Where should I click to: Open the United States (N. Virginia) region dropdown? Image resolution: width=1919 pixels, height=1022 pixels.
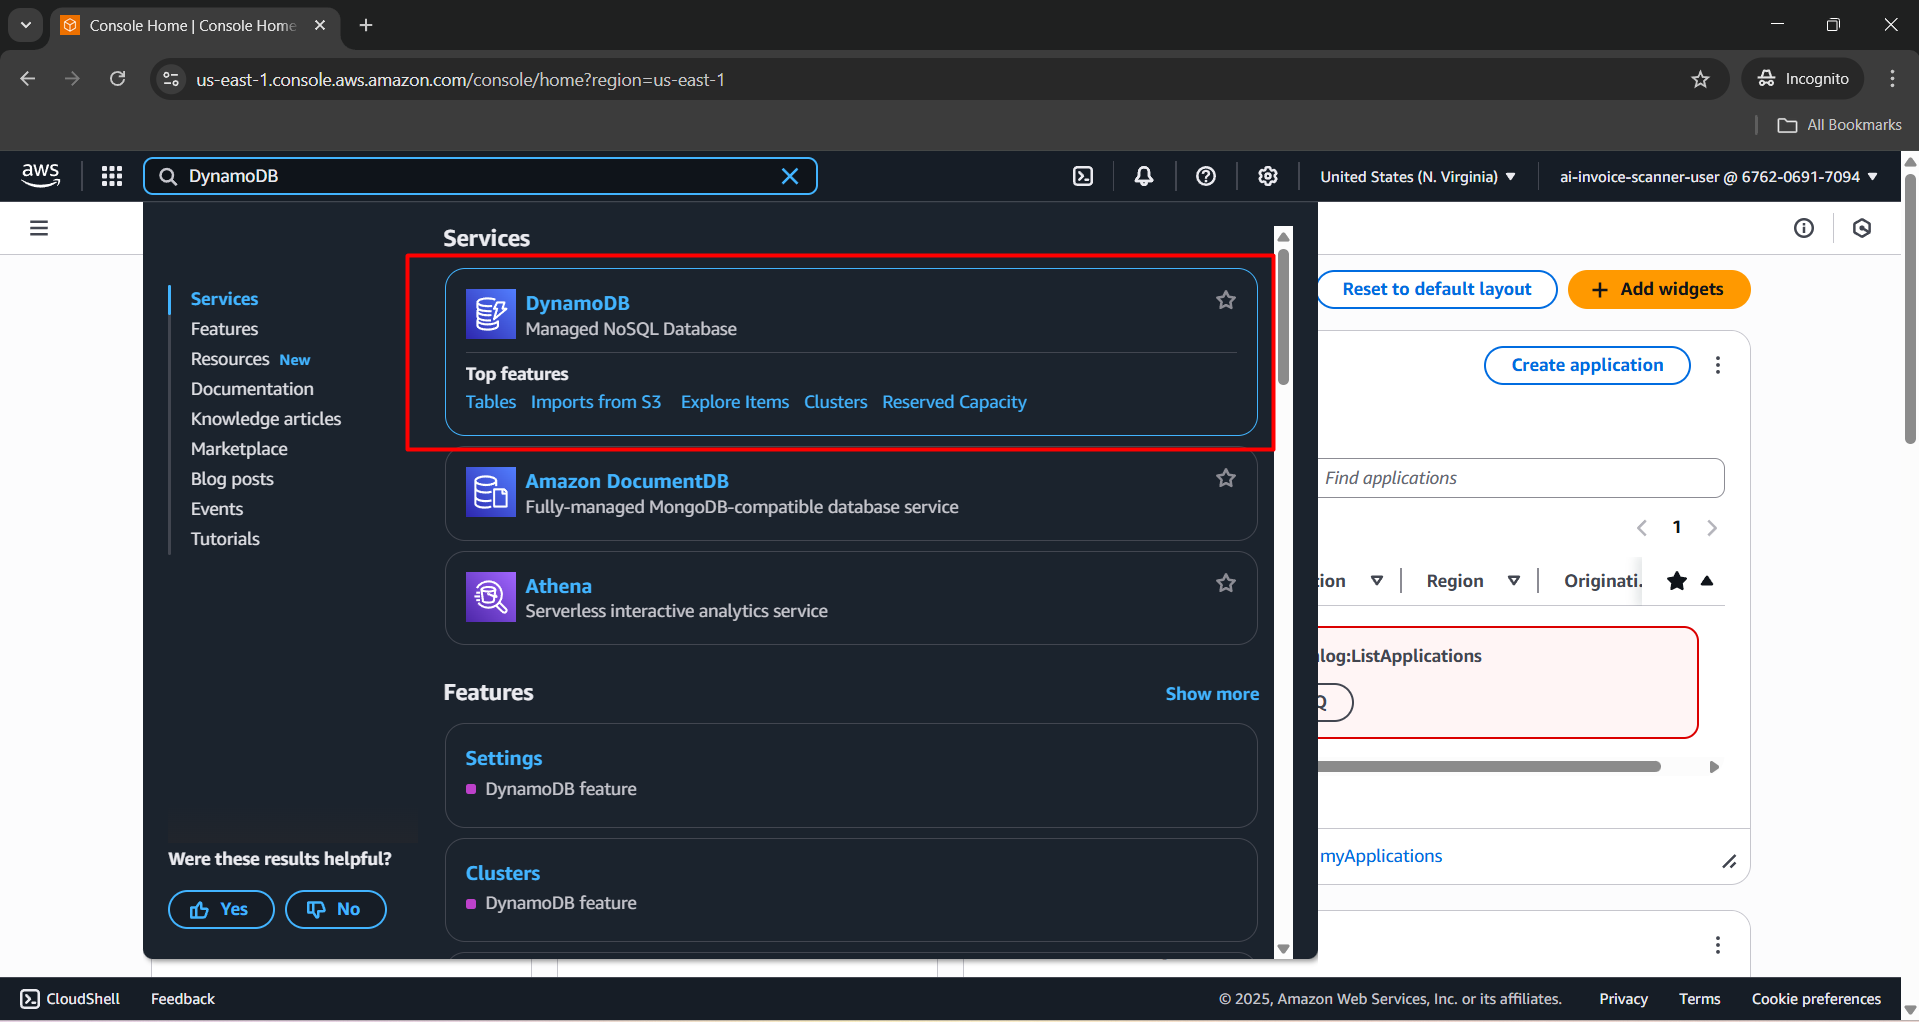[x=1416, y=176]
